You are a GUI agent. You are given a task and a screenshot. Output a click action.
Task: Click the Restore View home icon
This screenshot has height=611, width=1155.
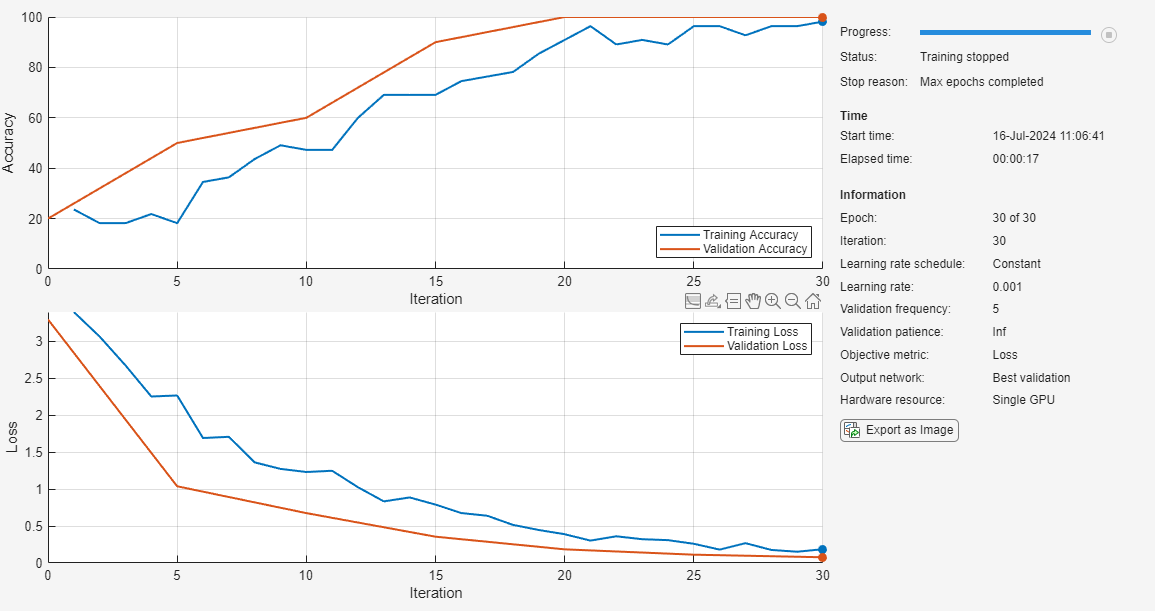tap(812, 300)
